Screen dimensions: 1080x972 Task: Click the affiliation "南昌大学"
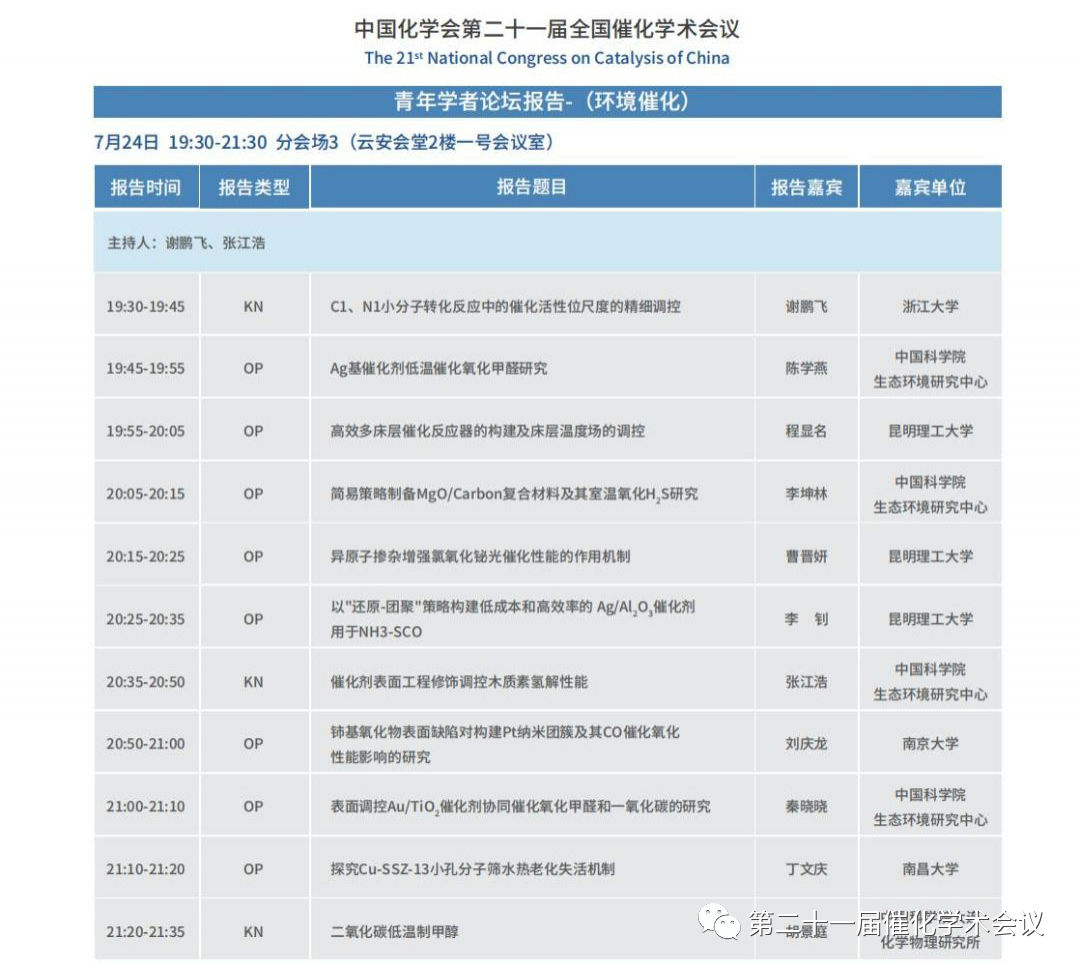931,869
